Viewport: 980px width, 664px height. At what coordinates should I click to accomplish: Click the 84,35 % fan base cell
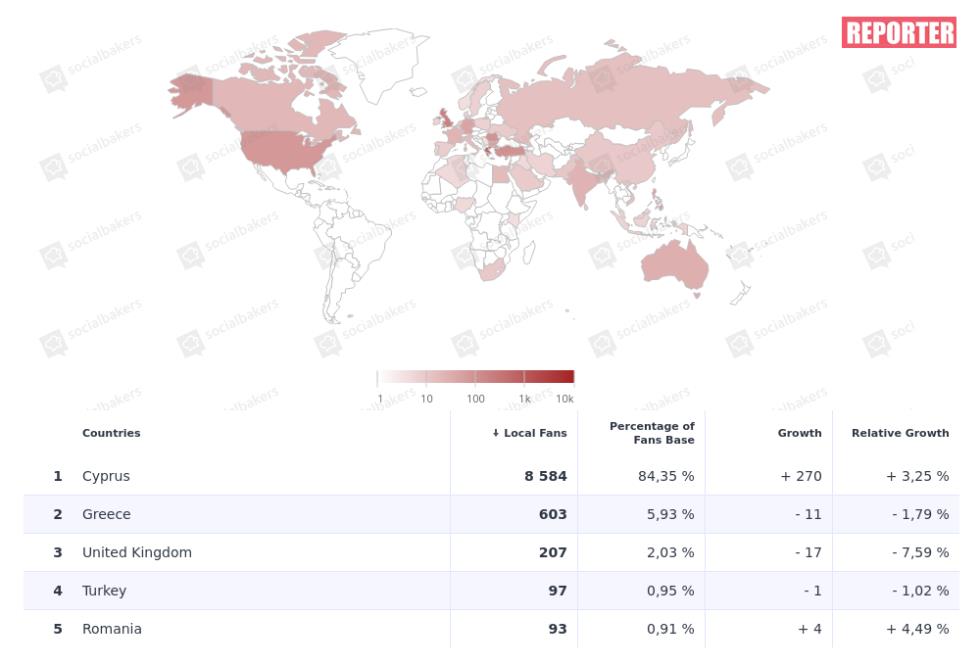[666, 476]
